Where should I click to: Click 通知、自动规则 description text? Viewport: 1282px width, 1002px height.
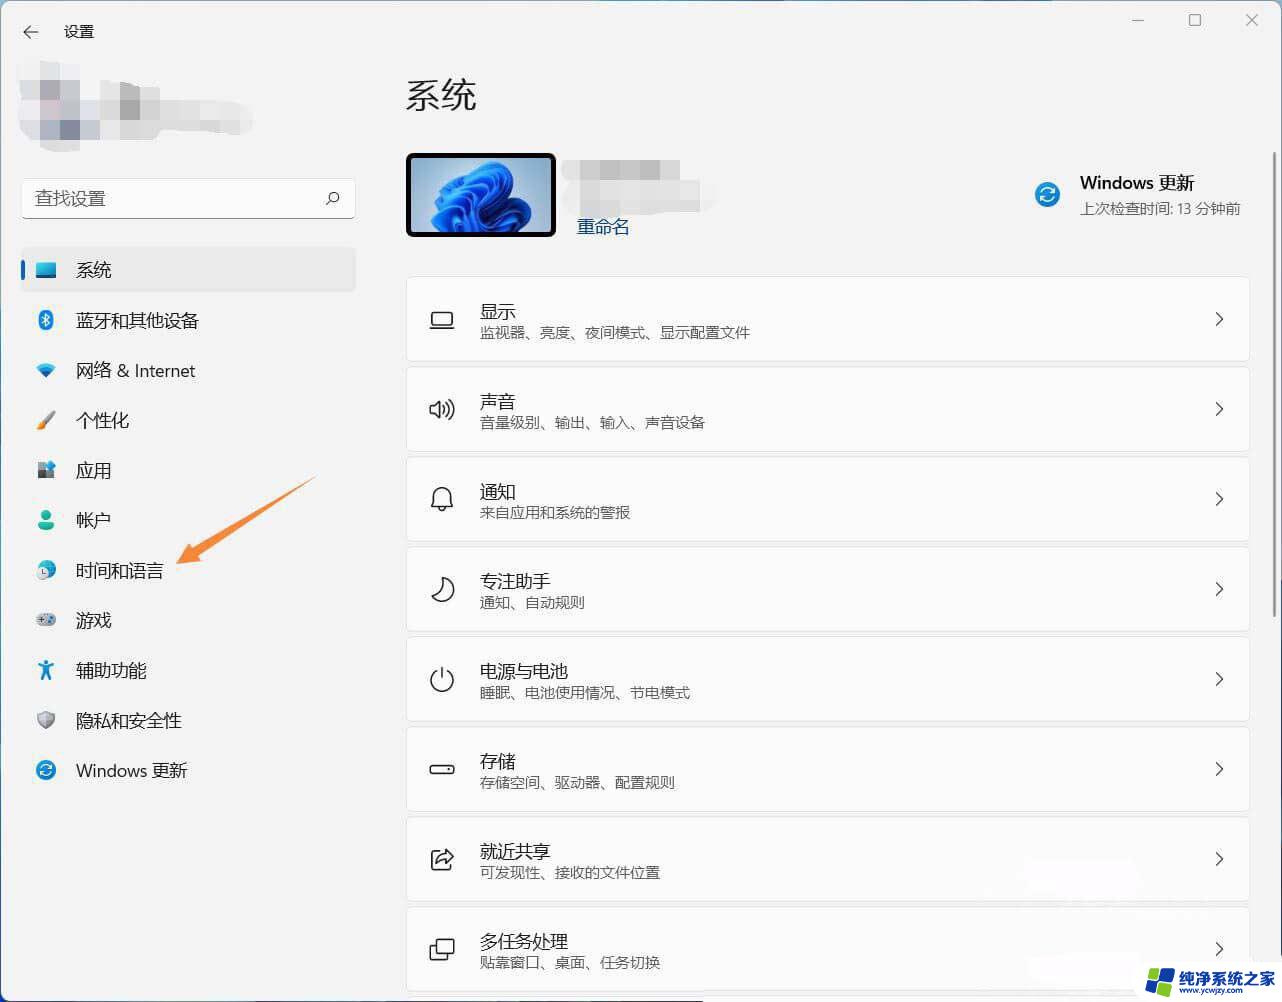[532, 603]
